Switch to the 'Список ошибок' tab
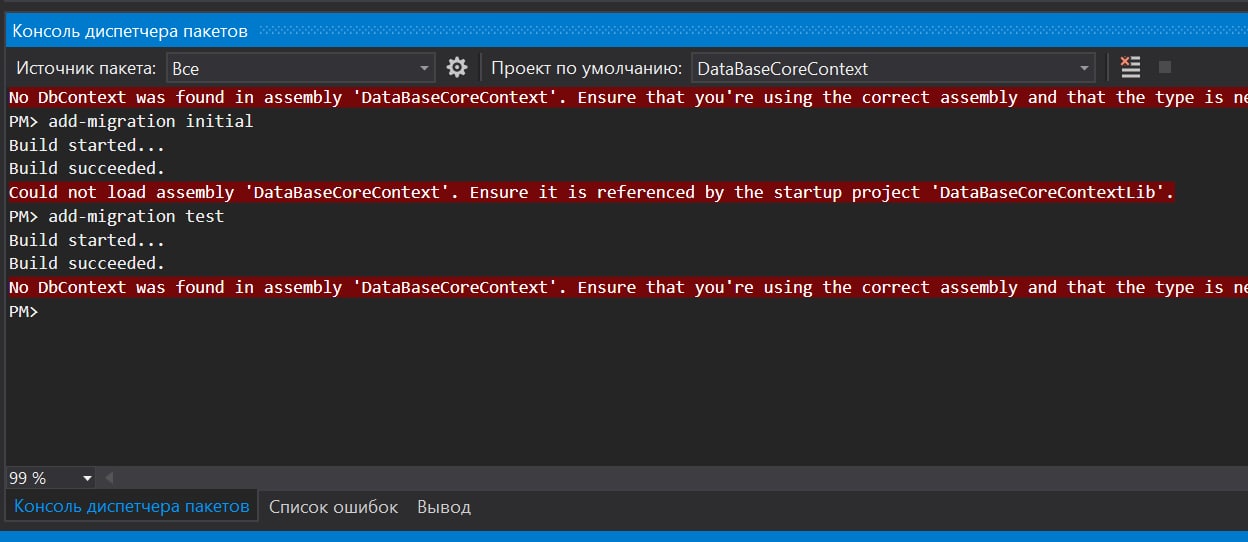The image size is (1248, 542). click(x=333, y=507)
